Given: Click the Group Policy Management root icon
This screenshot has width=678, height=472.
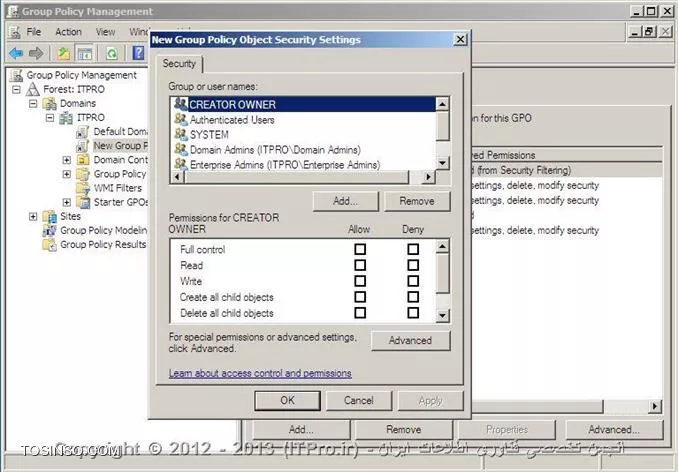Looking at the screenshot, I should pyautogui.click(x=16, y=75).
